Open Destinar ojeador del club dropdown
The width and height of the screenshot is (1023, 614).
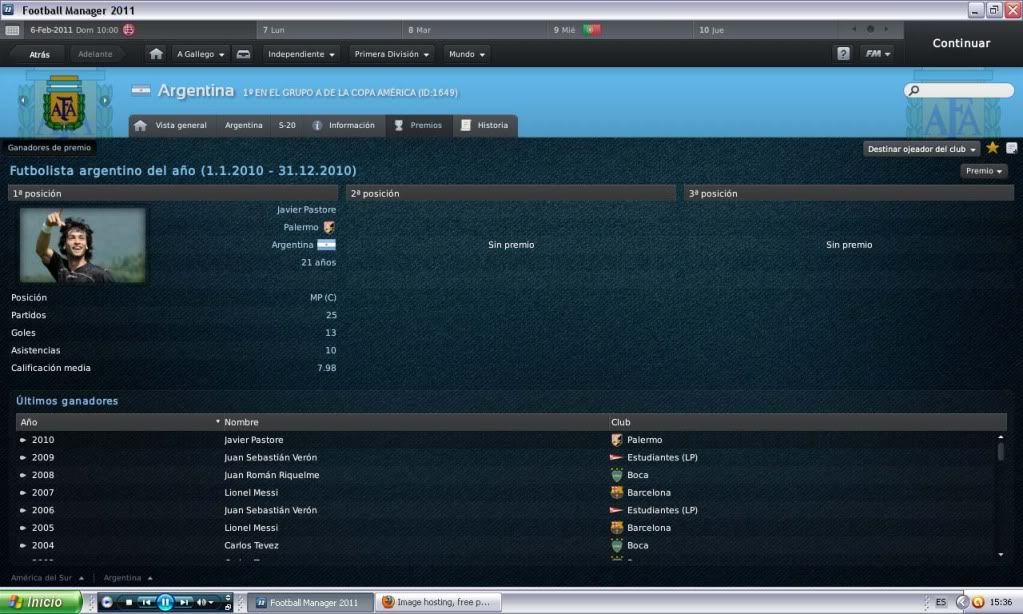[921, 149]
